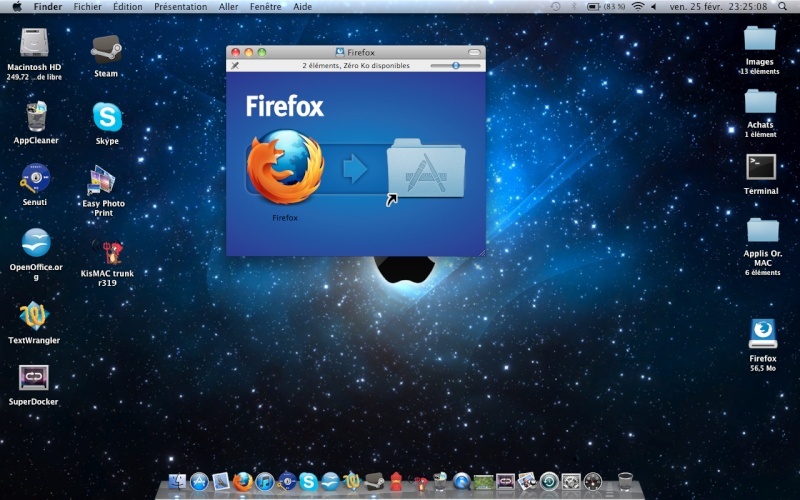Viewport: 800px width, 500px height.
Task: Open the Apple menu
Action: point(17,7)
